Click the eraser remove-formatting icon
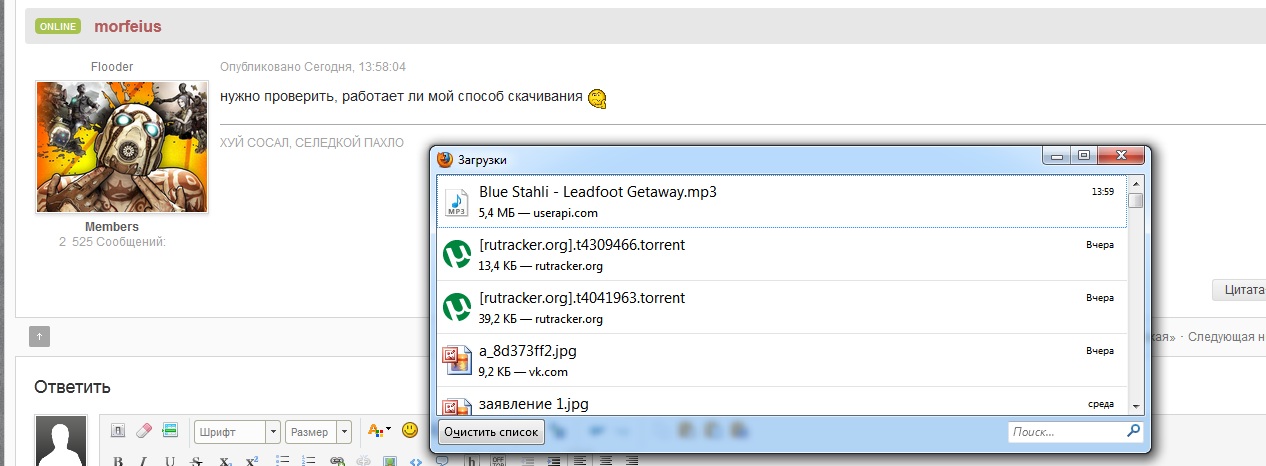This screenshot has width=1266, height=466. coord(143,431)
